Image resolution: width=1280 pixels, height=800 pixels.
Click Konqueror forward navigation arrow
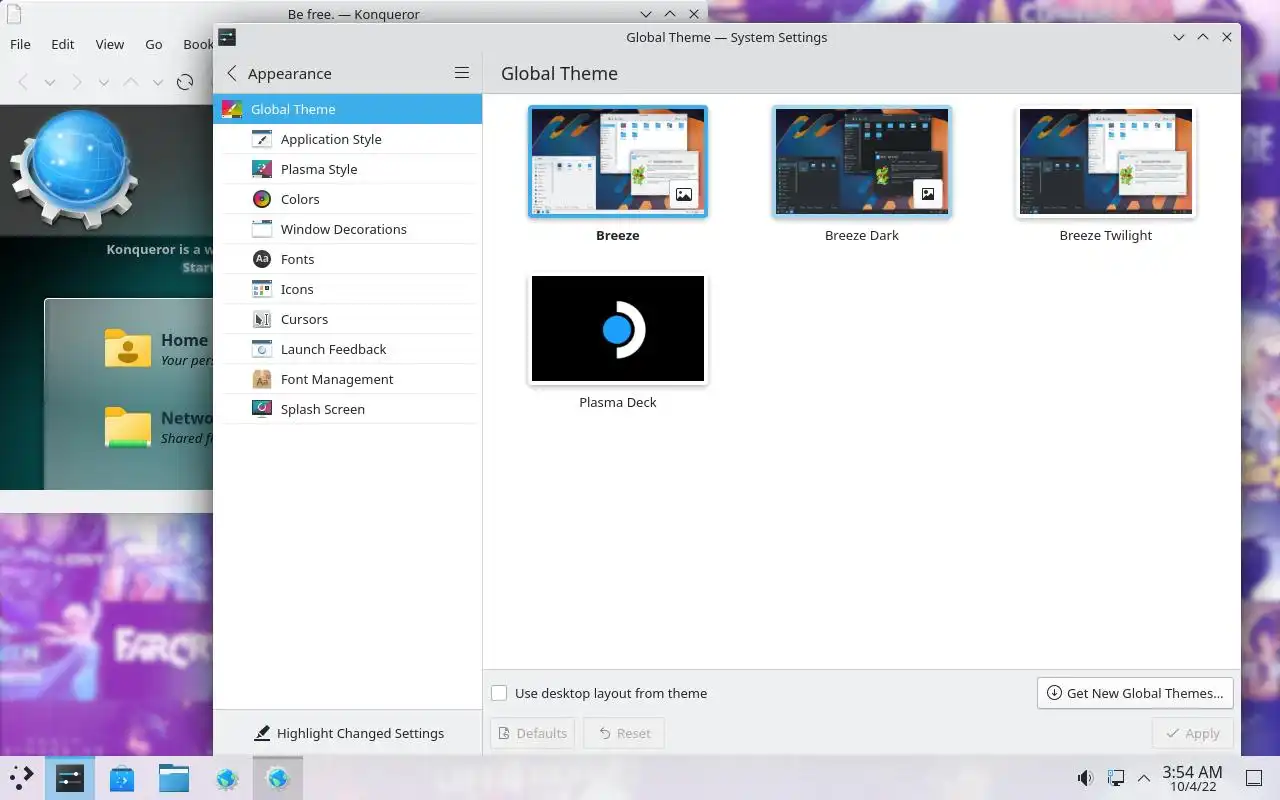coord(77,82)
